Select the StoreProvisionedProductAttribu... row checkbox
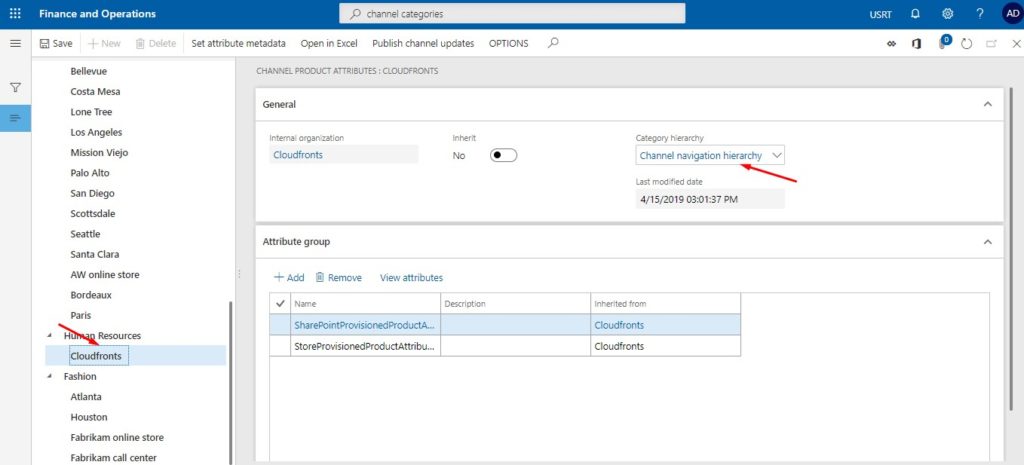1024x465 pixels. point(281,346)
